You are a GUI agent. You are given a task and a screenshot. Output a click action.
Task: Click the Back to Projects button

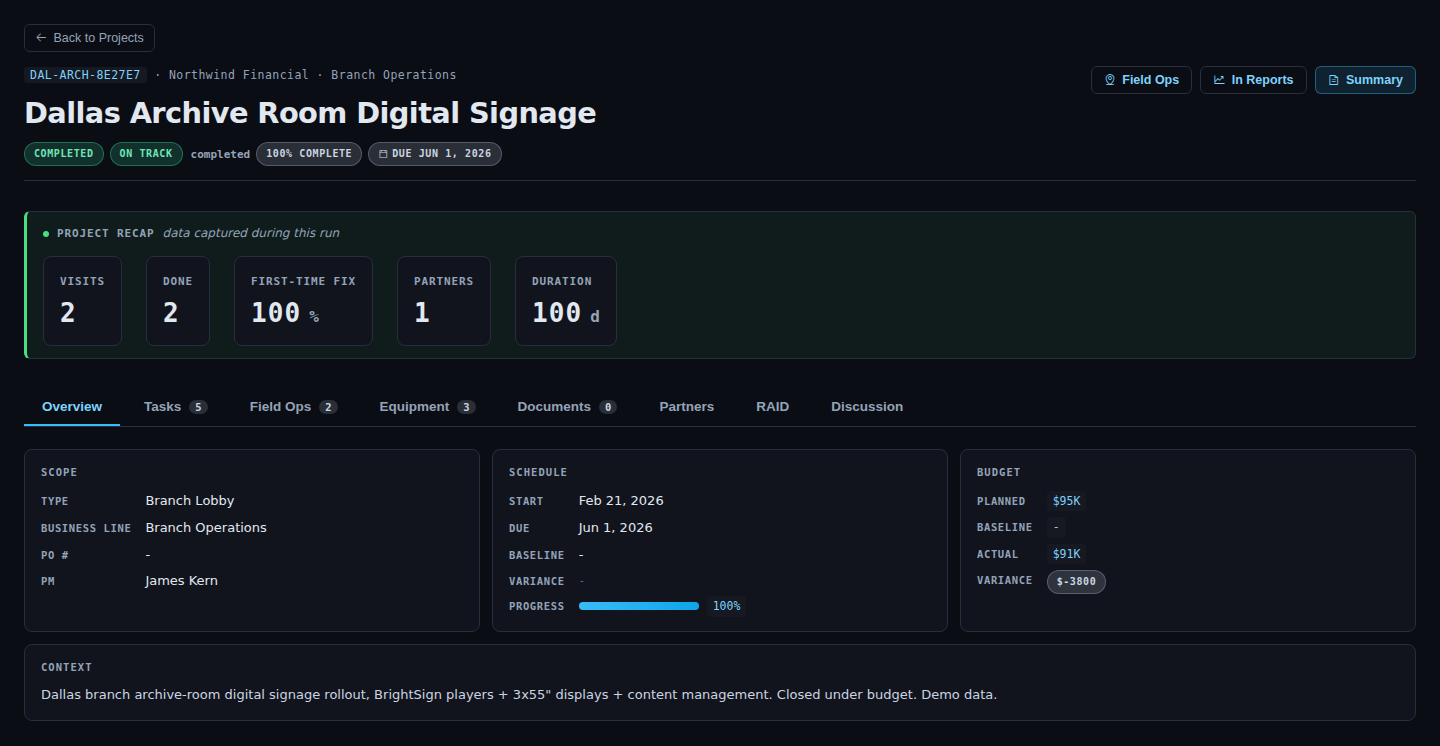pyautogui.click(x=89, y=38)
